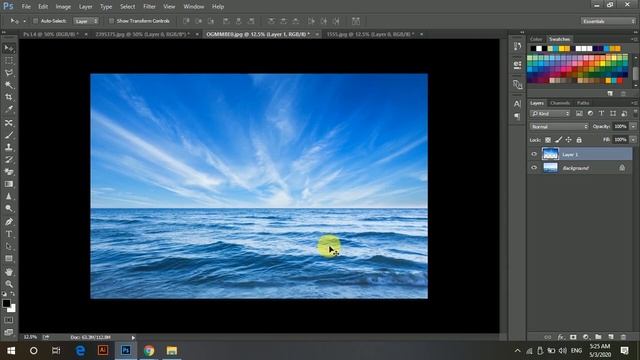This screenshot has height=360, width=640.
Task: Open Adobe Illustrator from taskbar
Action: [x=103, y=350]
